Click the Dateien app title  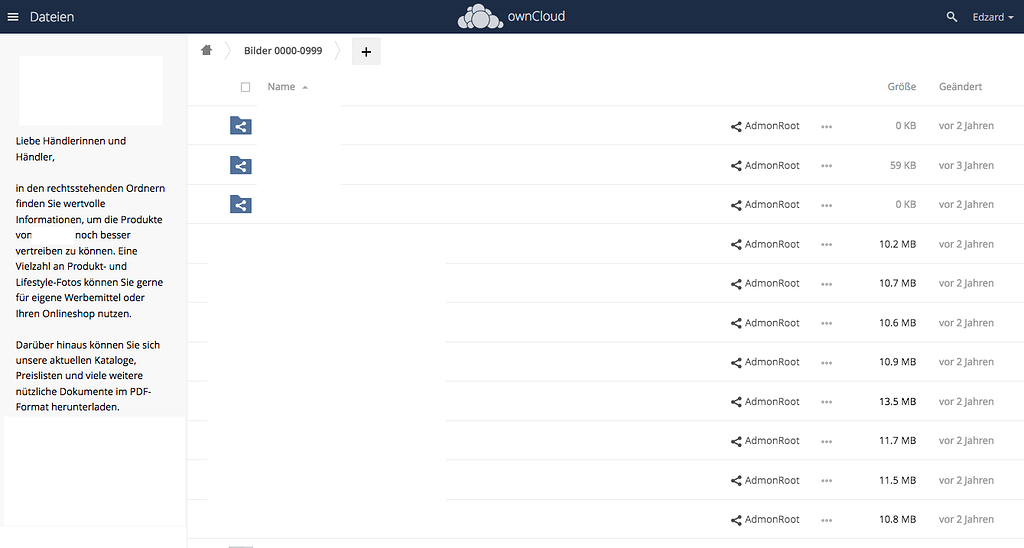tap(52, 17)
